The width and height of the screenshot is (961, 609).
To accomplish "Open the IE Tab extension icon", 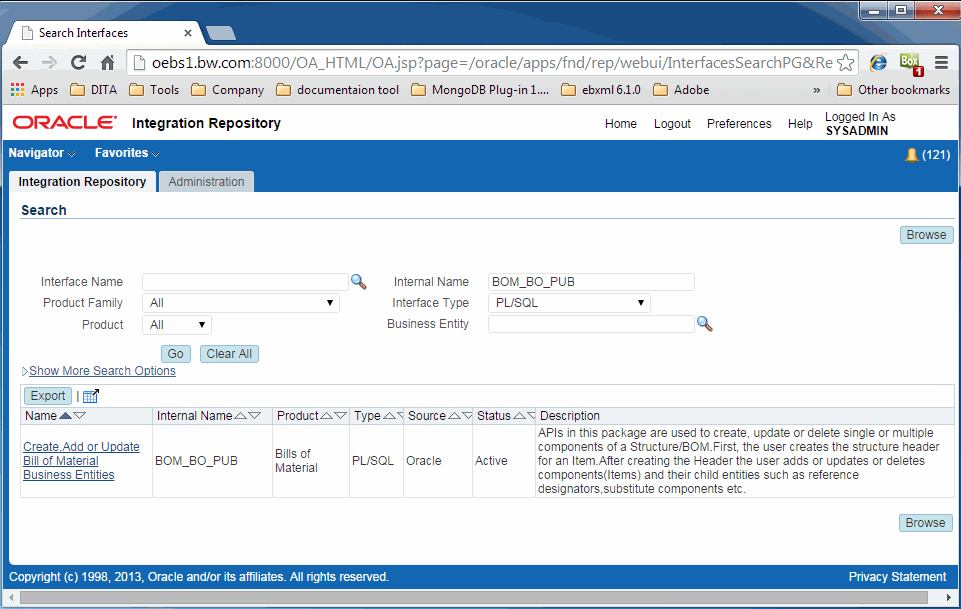I will 878,62.
